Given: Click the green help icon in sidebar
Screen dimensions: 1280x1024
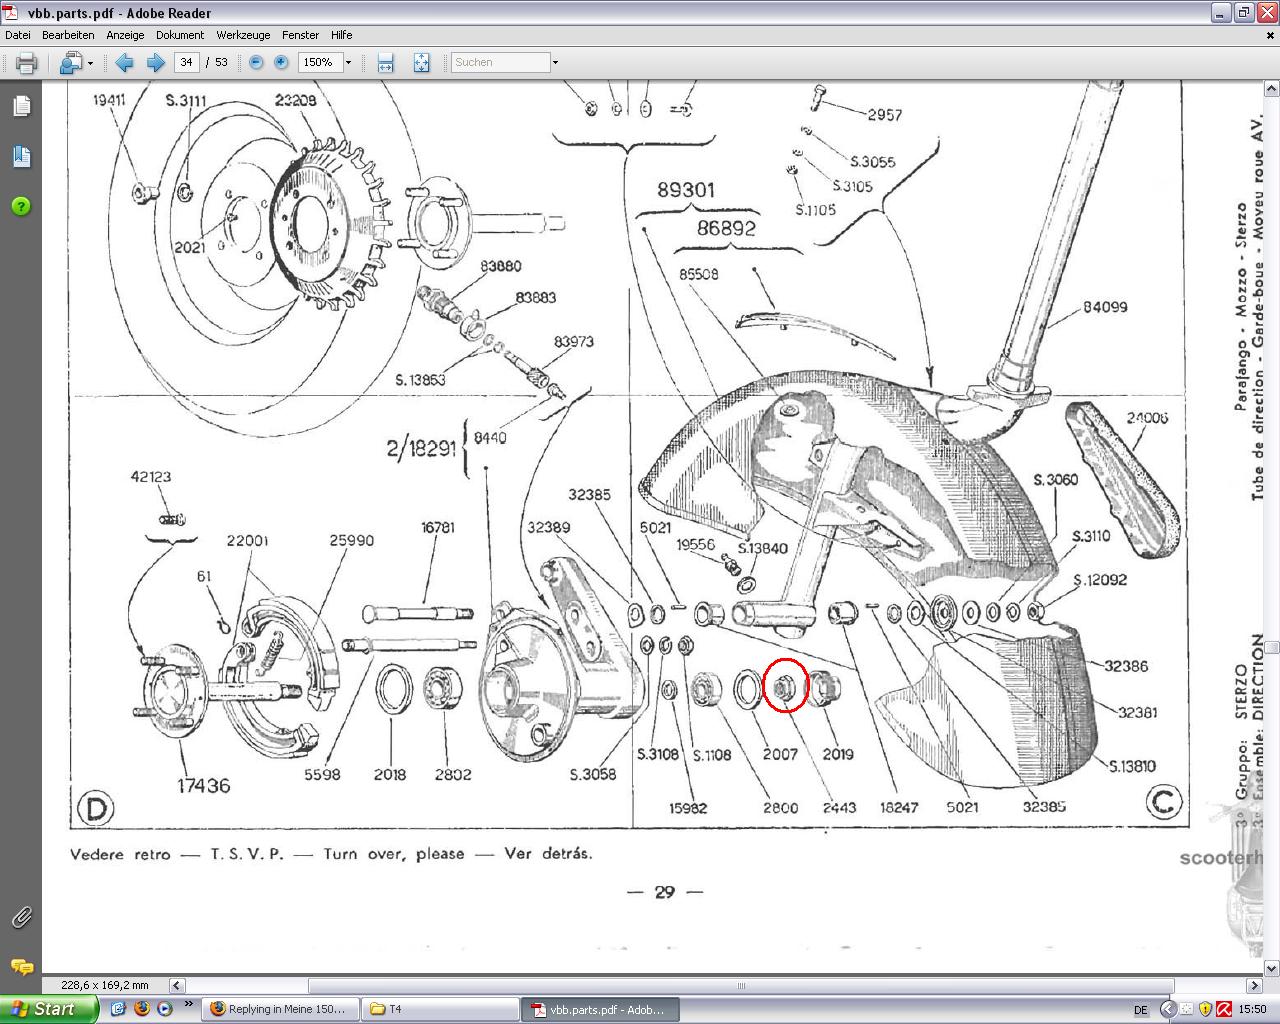Looking at the screenshot, I should tap(21, 206).
